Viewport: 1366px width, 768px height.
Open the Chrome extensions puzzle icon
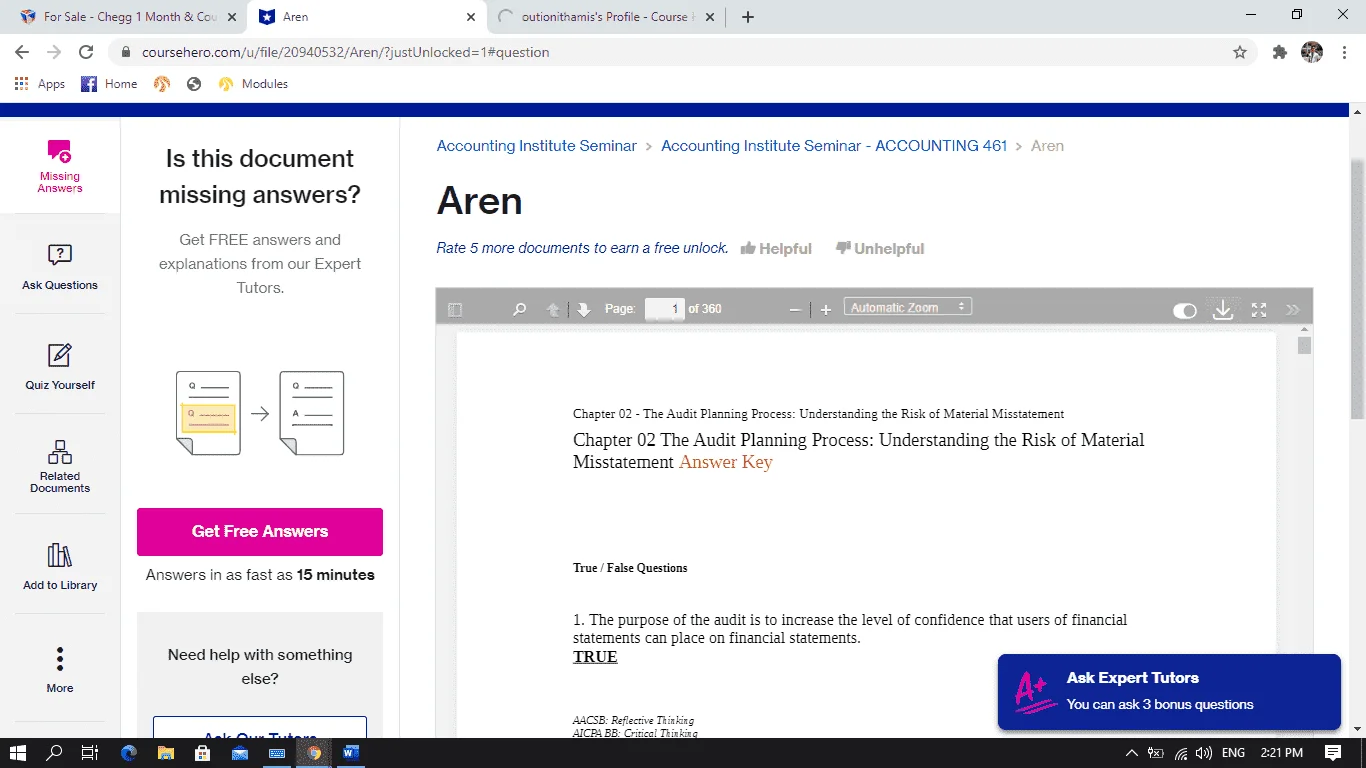point(1279,52)
